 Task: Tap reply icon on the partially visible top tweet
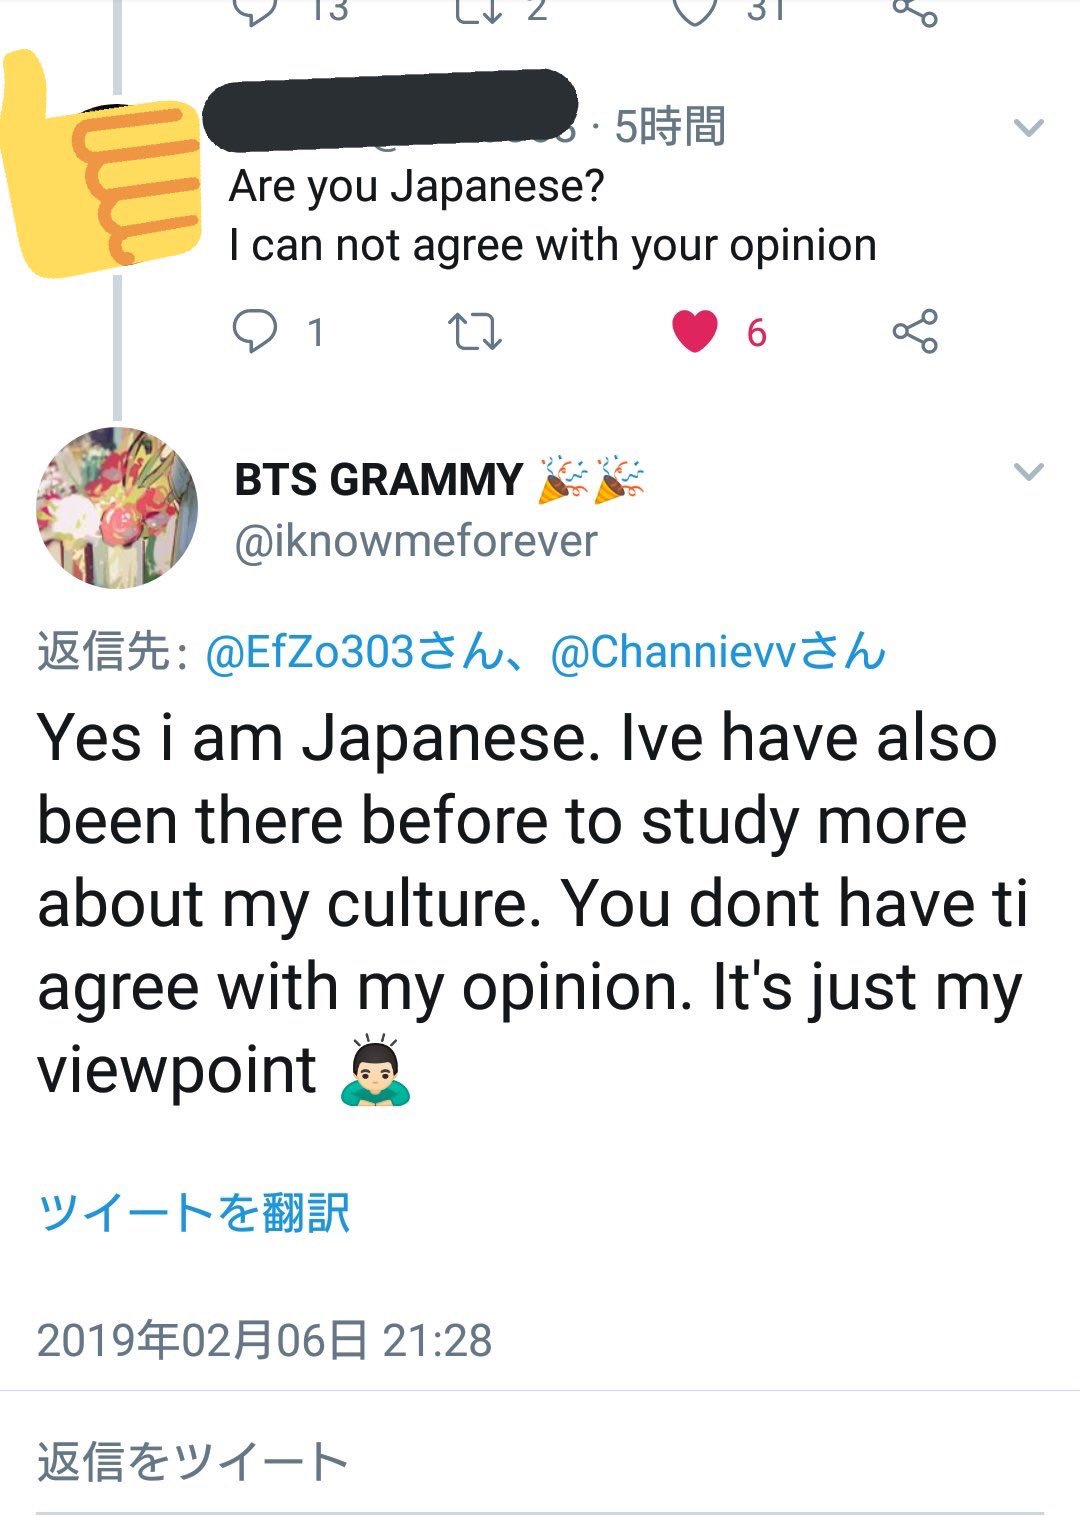click(255, 10)
